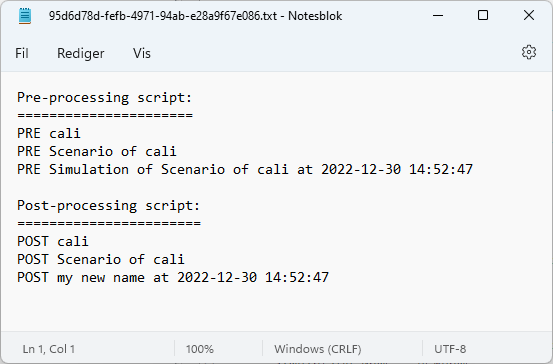
Task: Open the Rediger menu
Action: tap(80, 53)
